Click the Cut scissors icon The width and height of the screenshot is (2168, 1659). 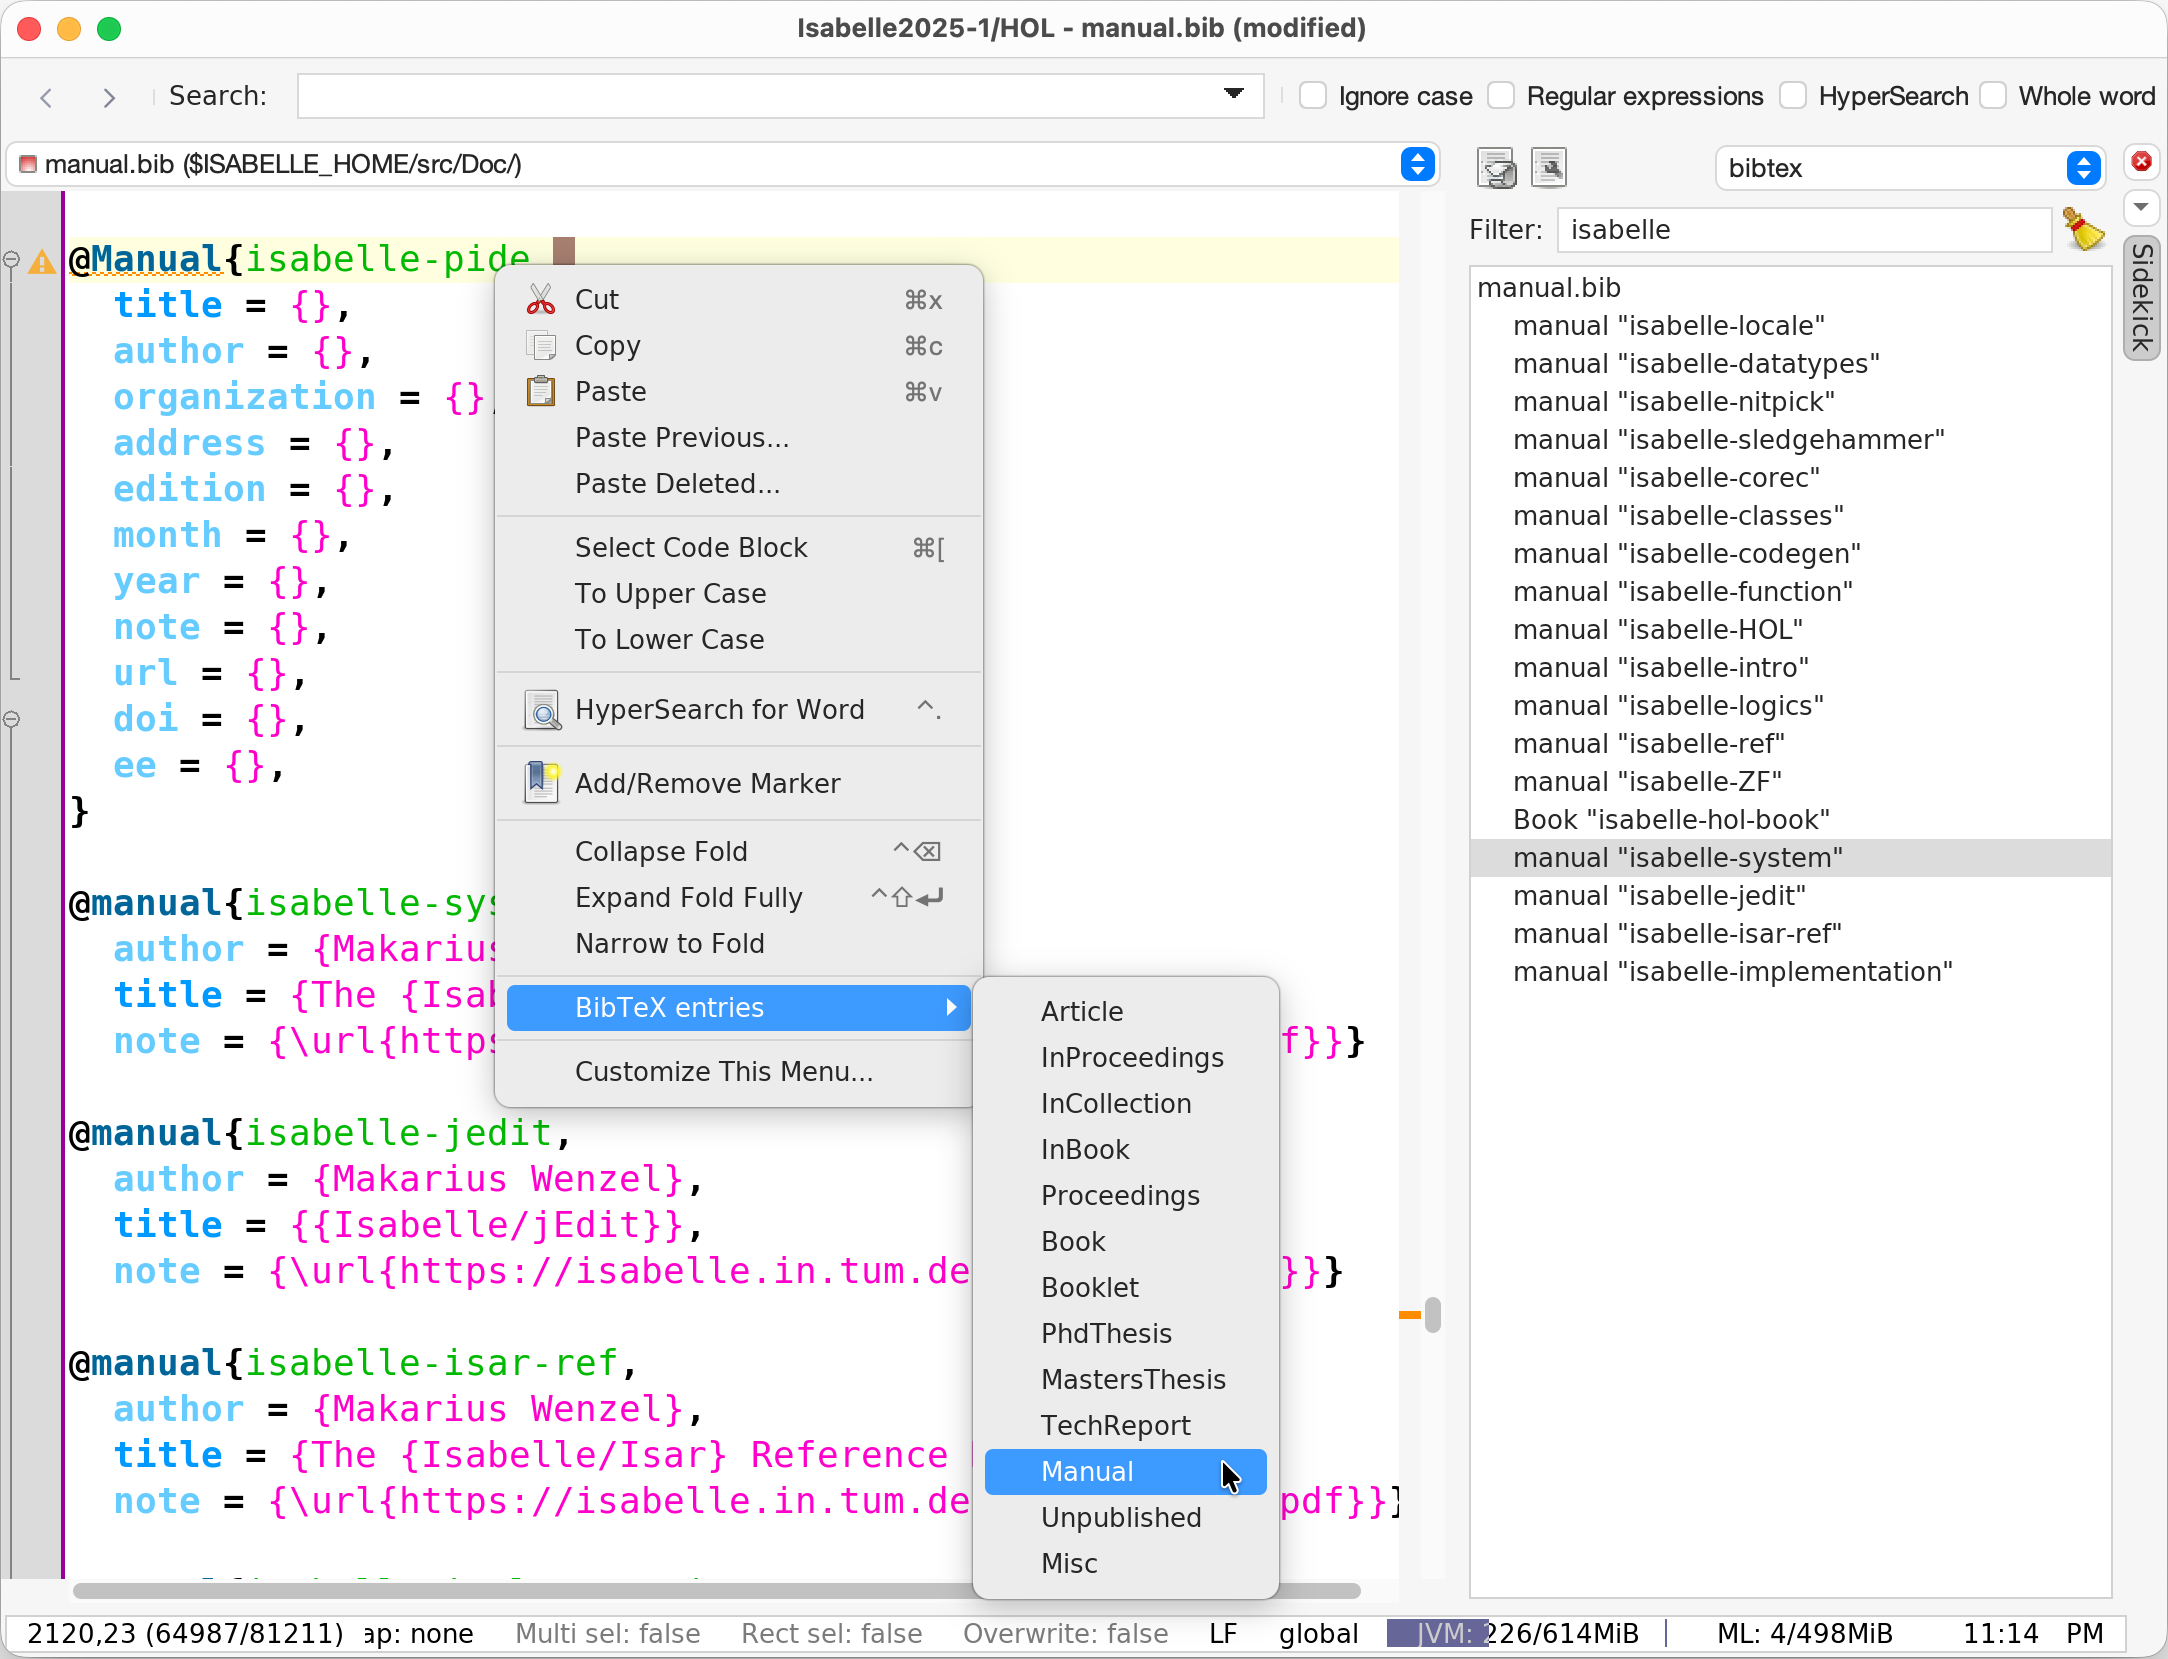pyautogui.click(x=541, y=300)
